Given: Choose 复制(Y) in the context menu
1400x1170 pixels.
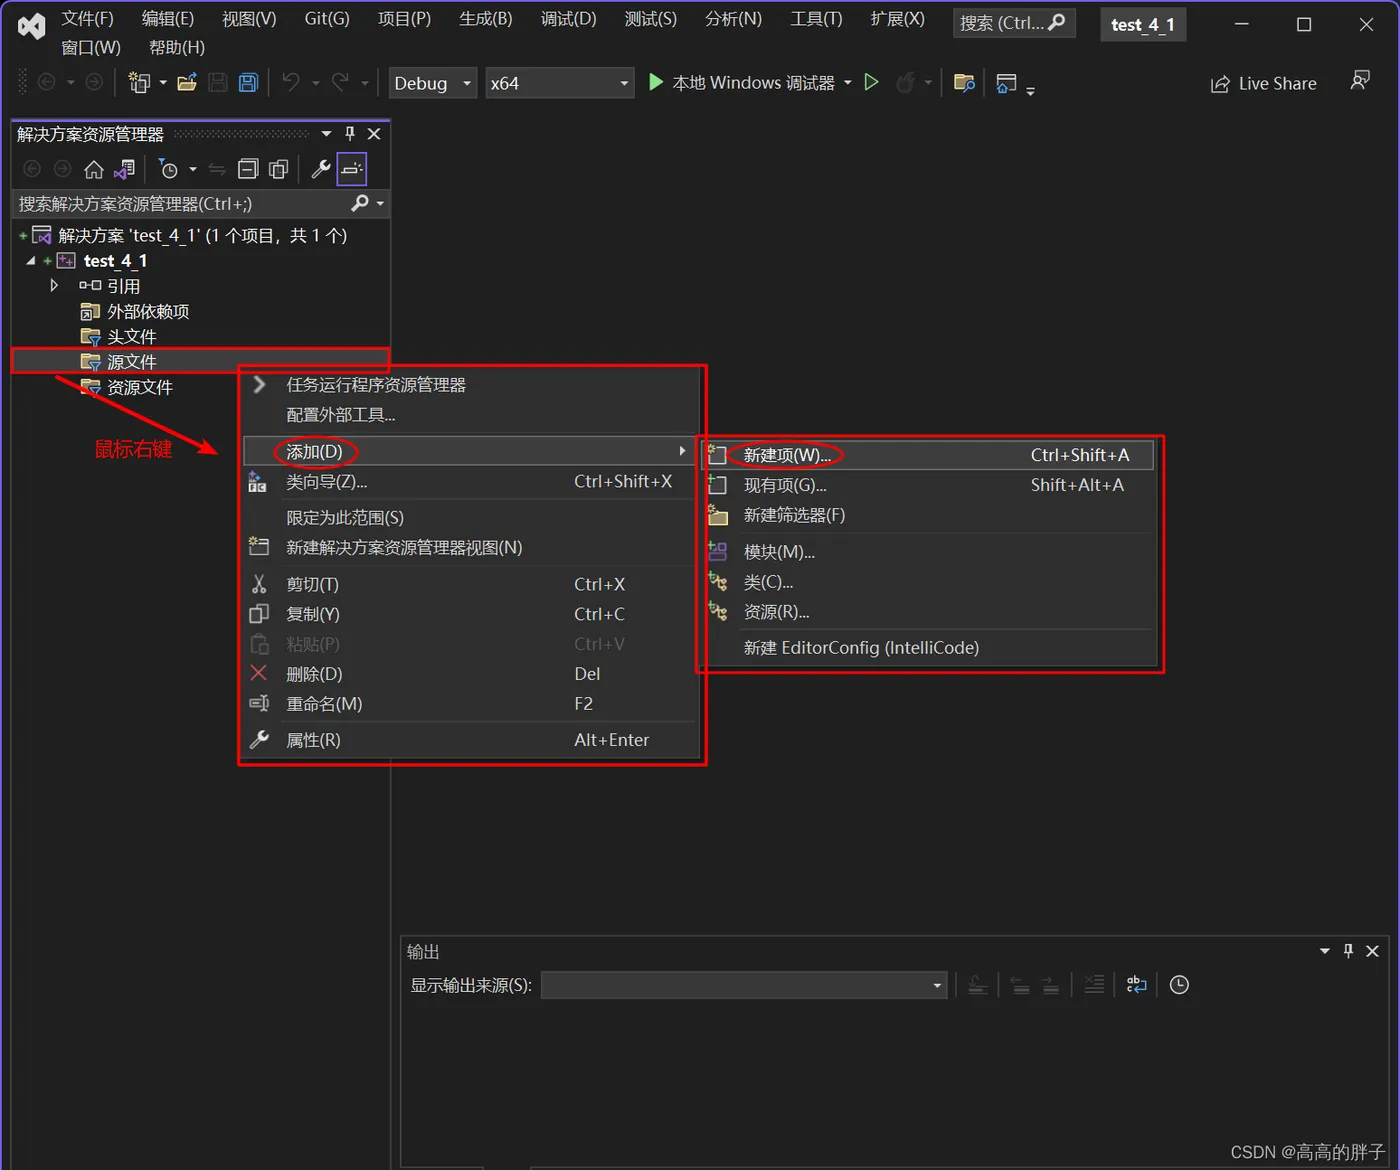Looking at the screenshot, I should (469, 614).
